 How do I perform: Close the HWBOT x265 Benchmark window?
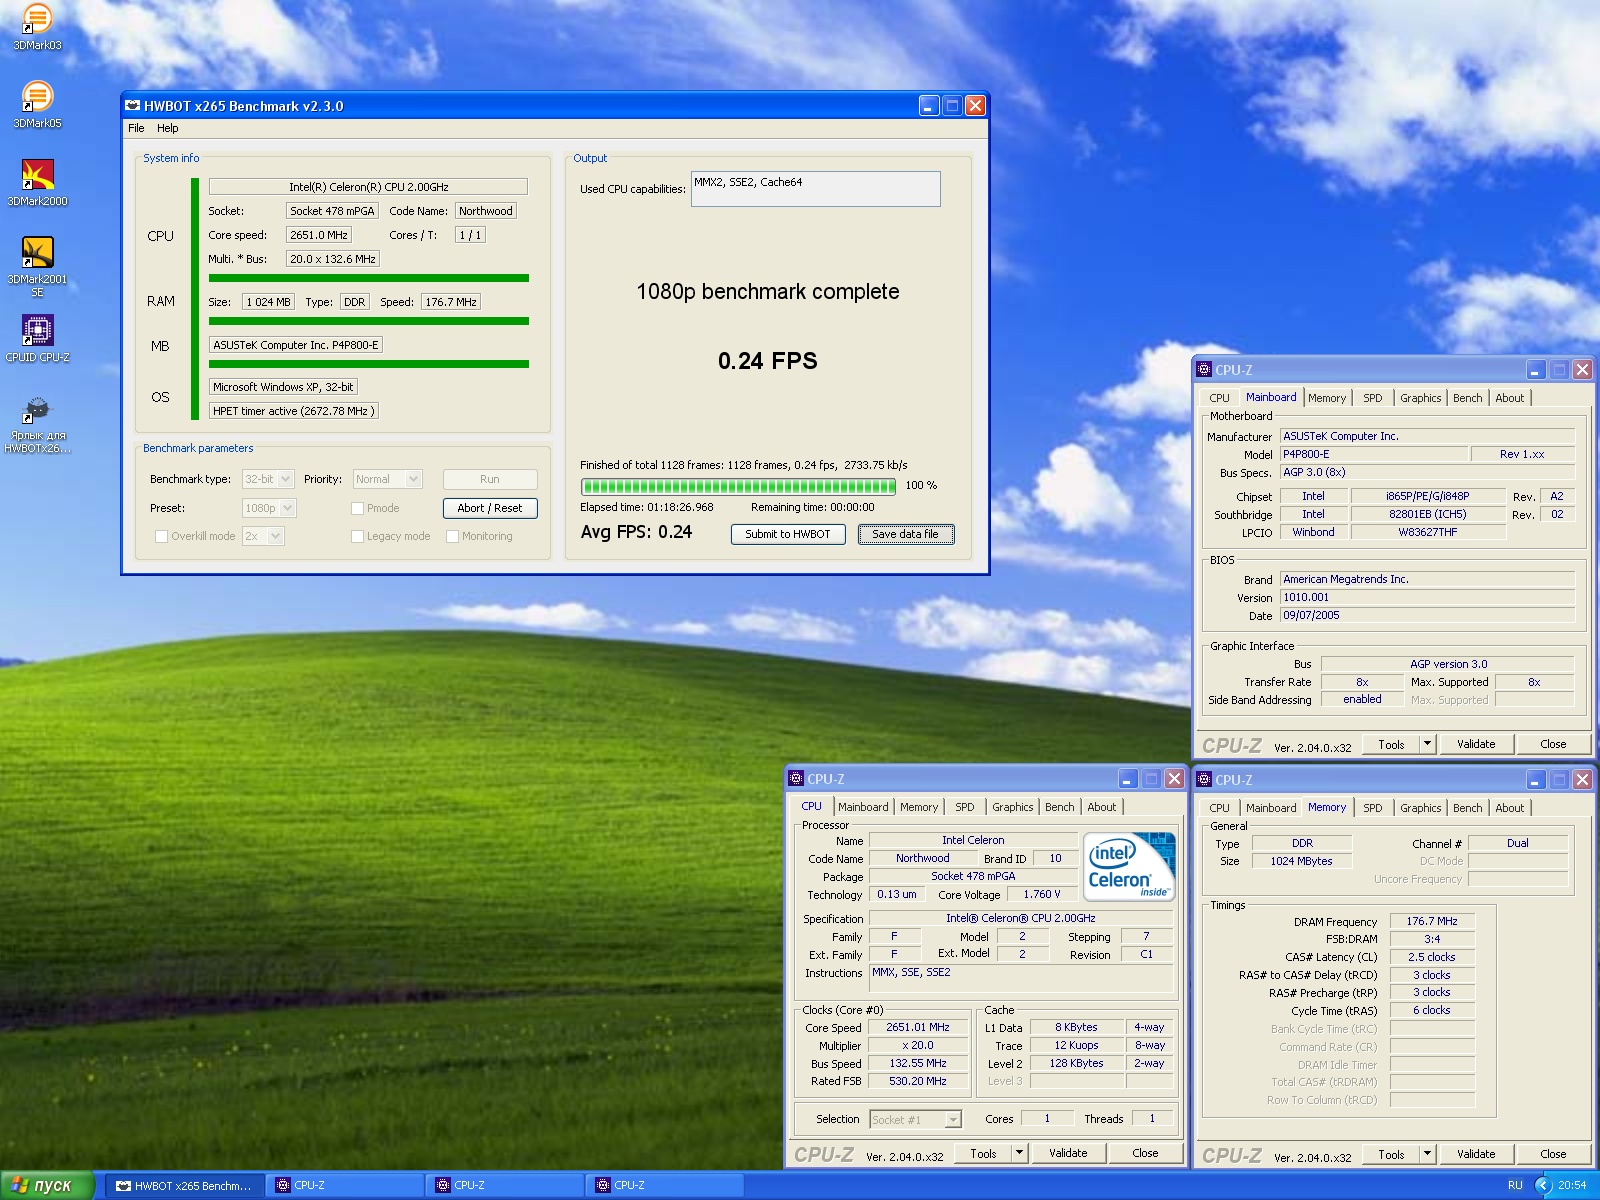tap(975, 105)
